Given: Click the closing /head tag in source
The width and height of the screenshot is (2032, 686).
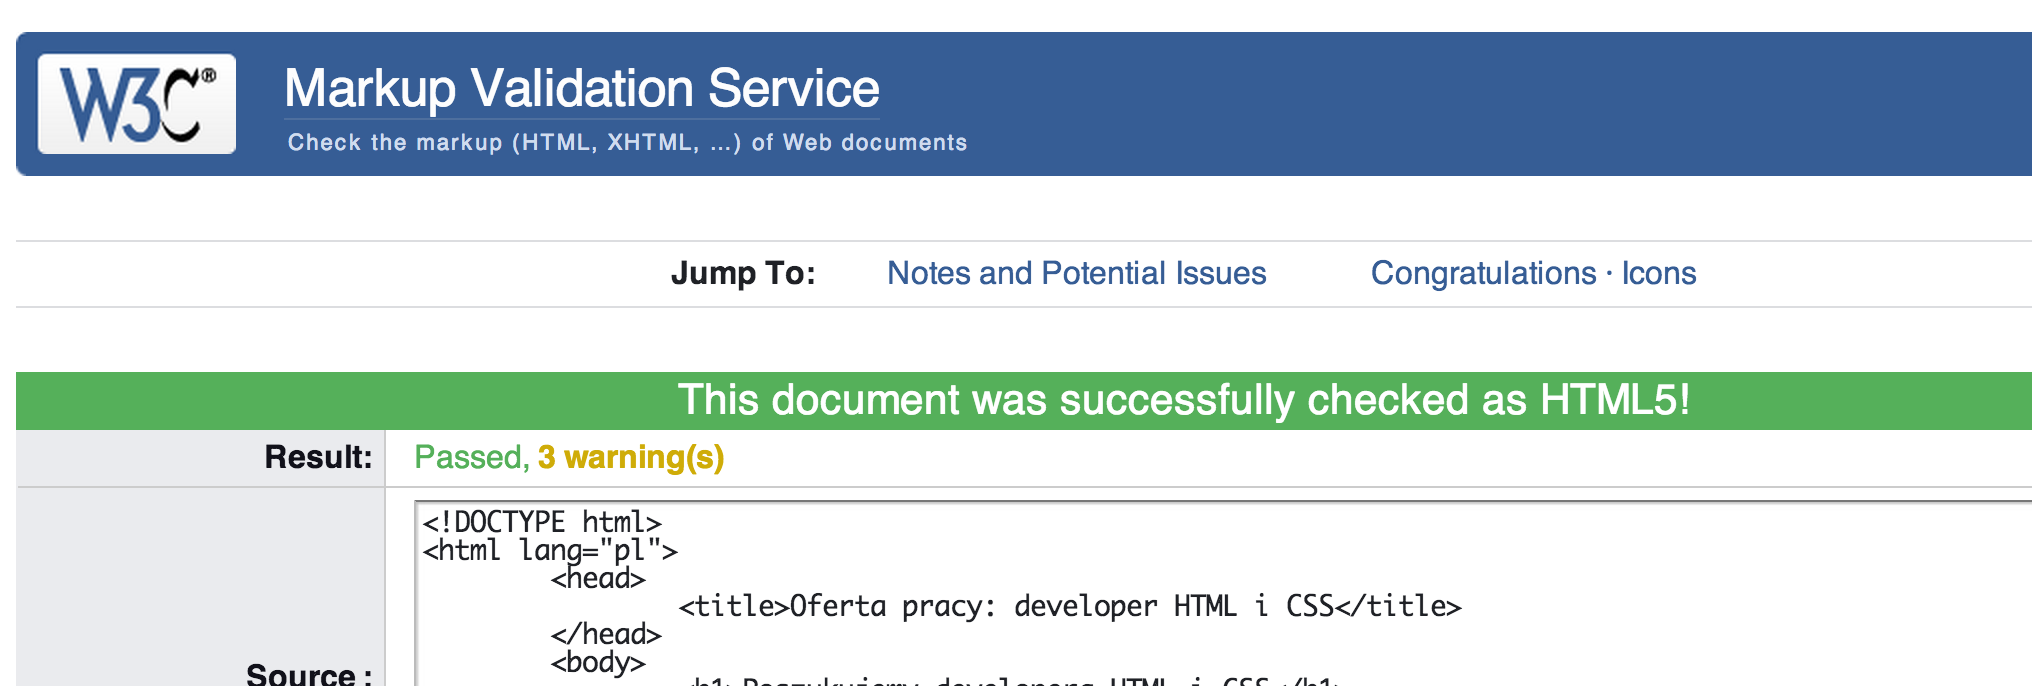Looking at the screenshot, I should (x=606, y=634).
